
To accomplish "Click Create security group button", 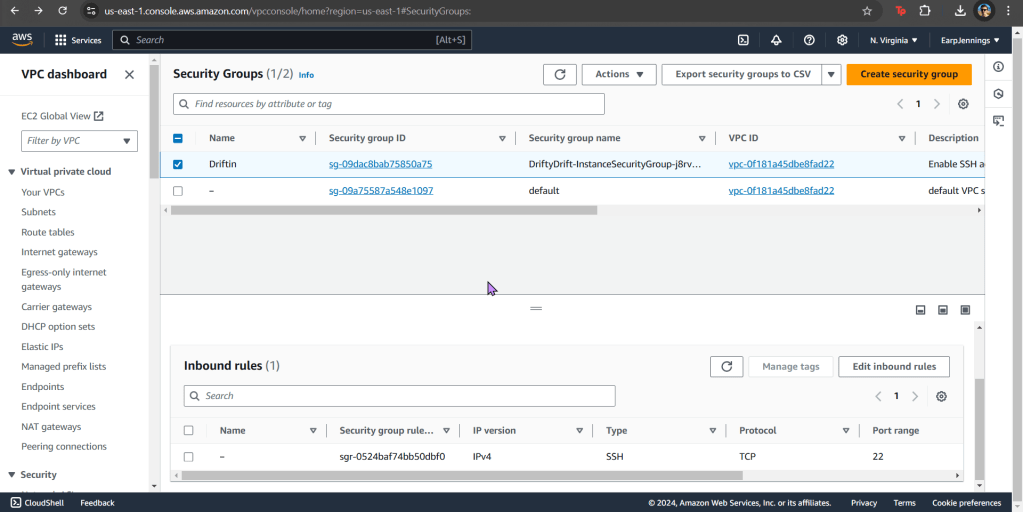I will (x=908, y=74).
